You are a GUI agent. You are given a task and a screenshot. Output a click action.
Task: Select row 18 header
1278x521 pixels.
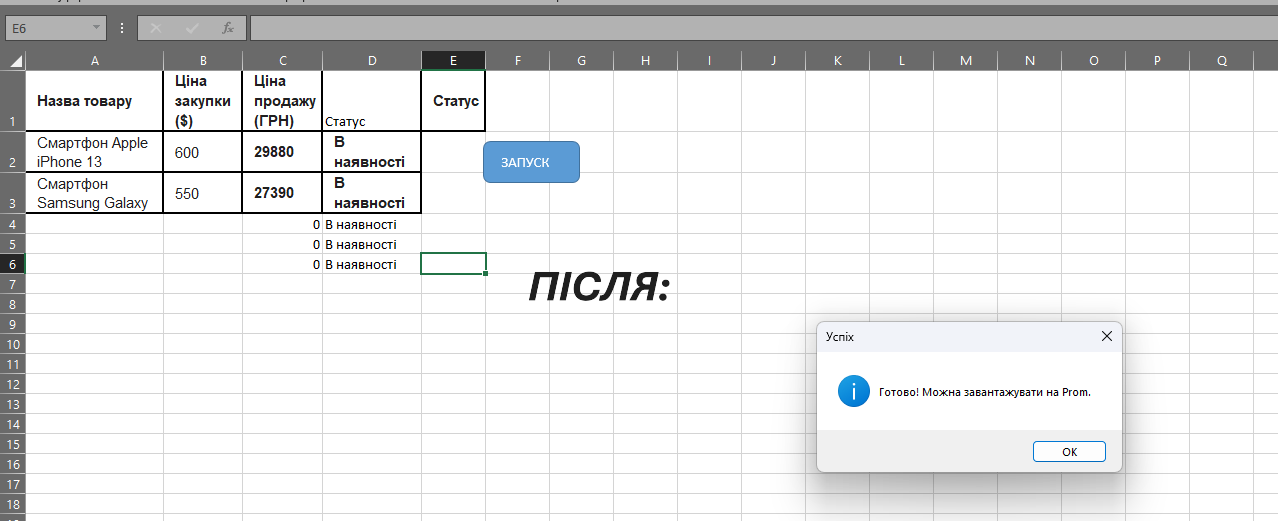pos(13,504)
